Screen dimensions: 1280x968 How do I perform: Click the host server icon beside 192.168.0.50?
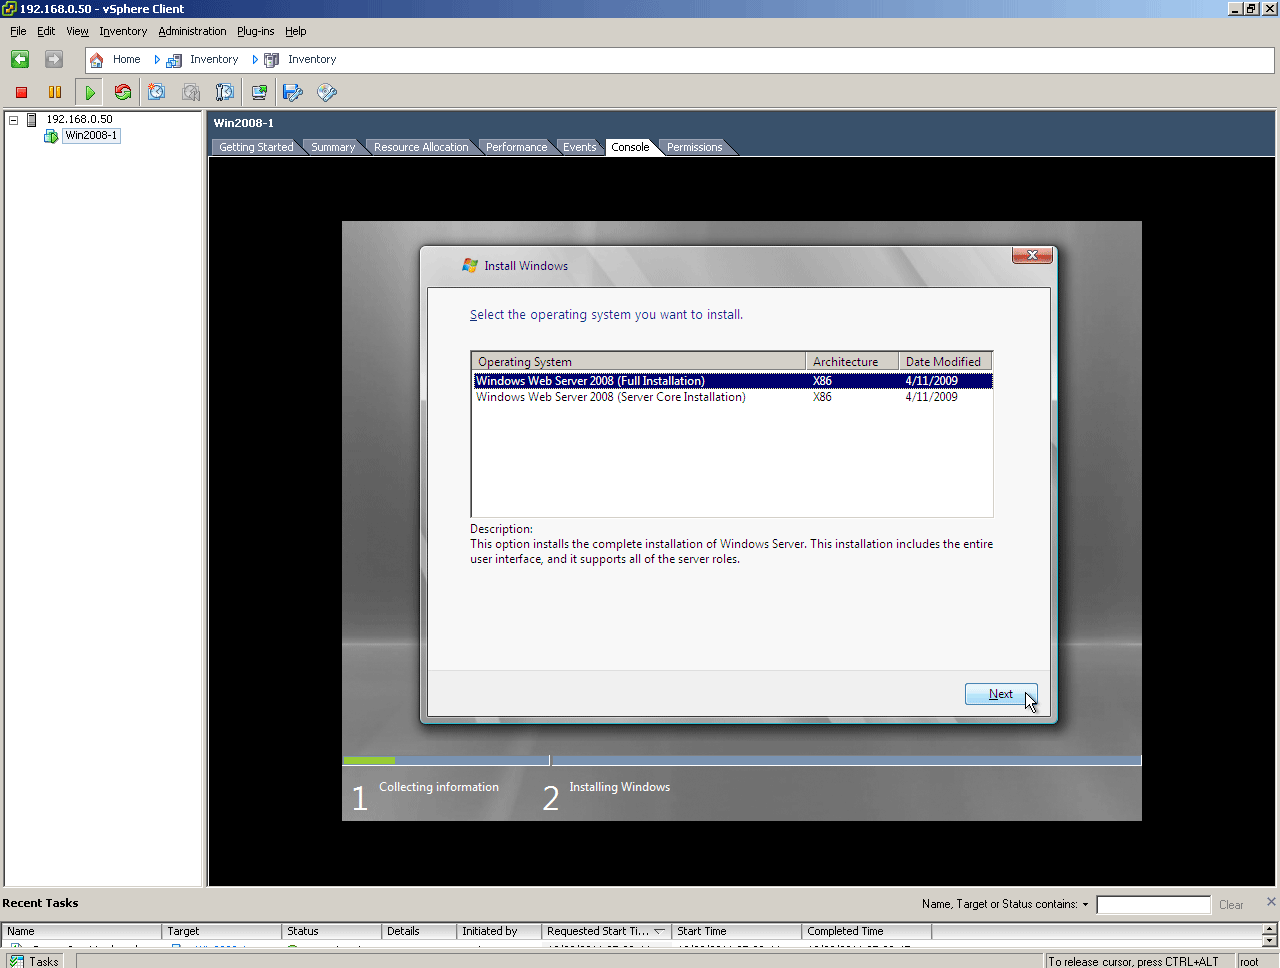(32, 120)
